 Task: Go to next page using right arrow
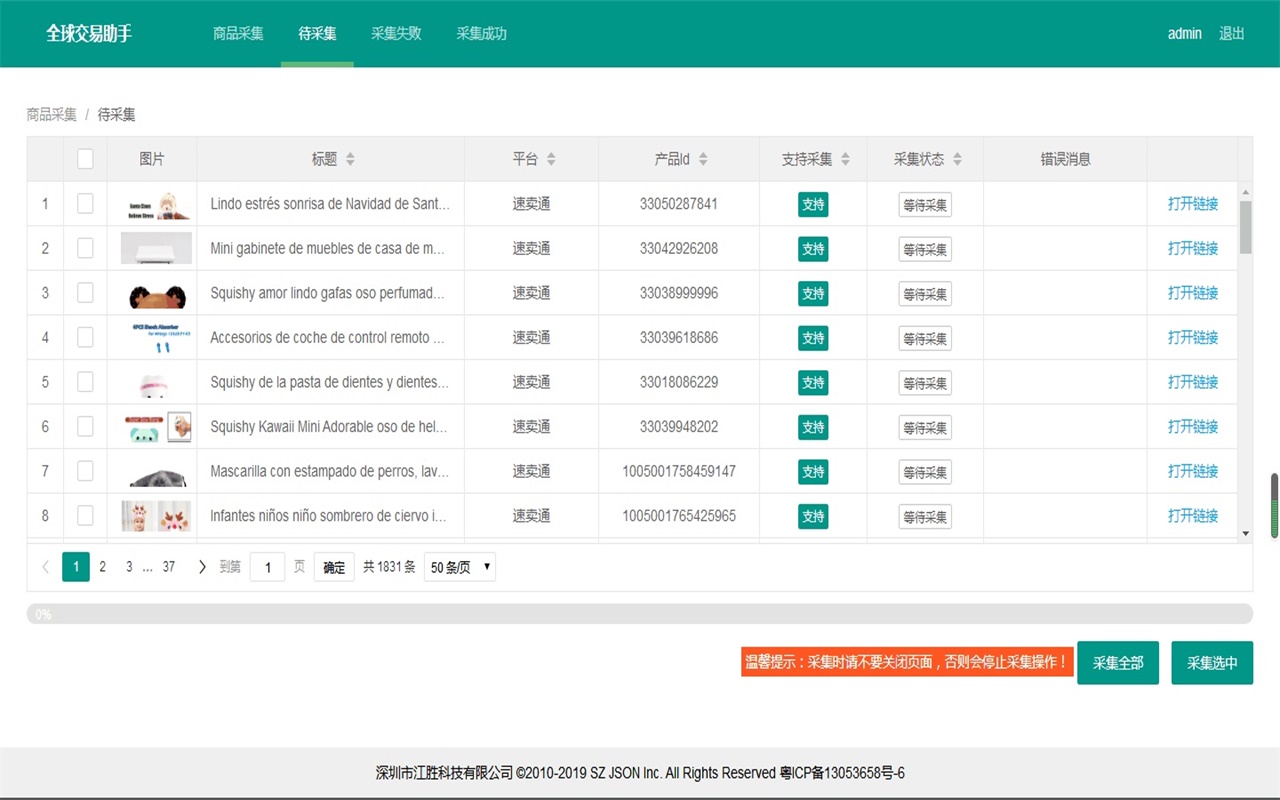[x=202, y=567]
